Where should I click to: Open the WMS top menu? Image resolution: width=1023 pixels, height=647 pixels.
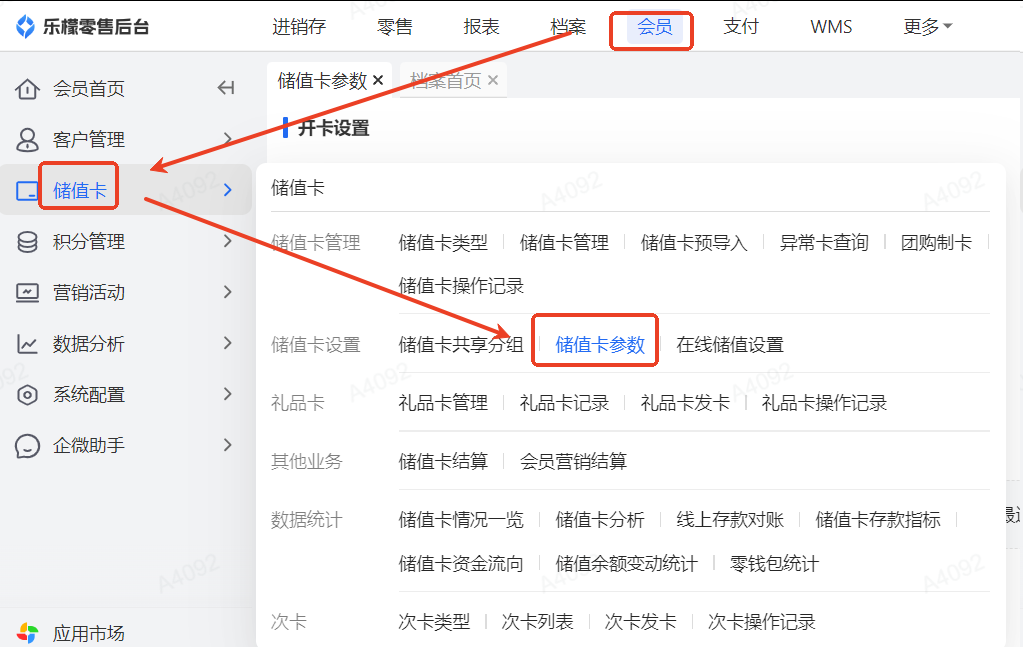(831, 27)
